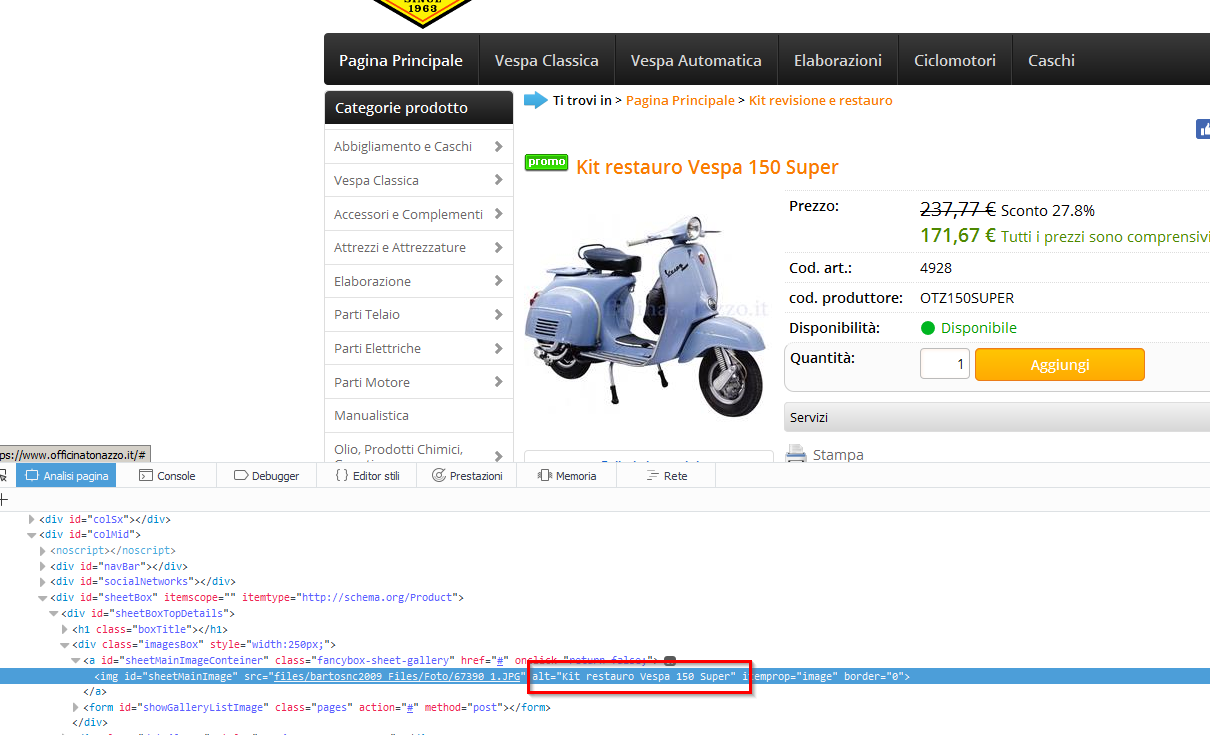Screen dimensions: 1210x735
Task: Expand the navBar div node
Action: [x=43, y=566]
